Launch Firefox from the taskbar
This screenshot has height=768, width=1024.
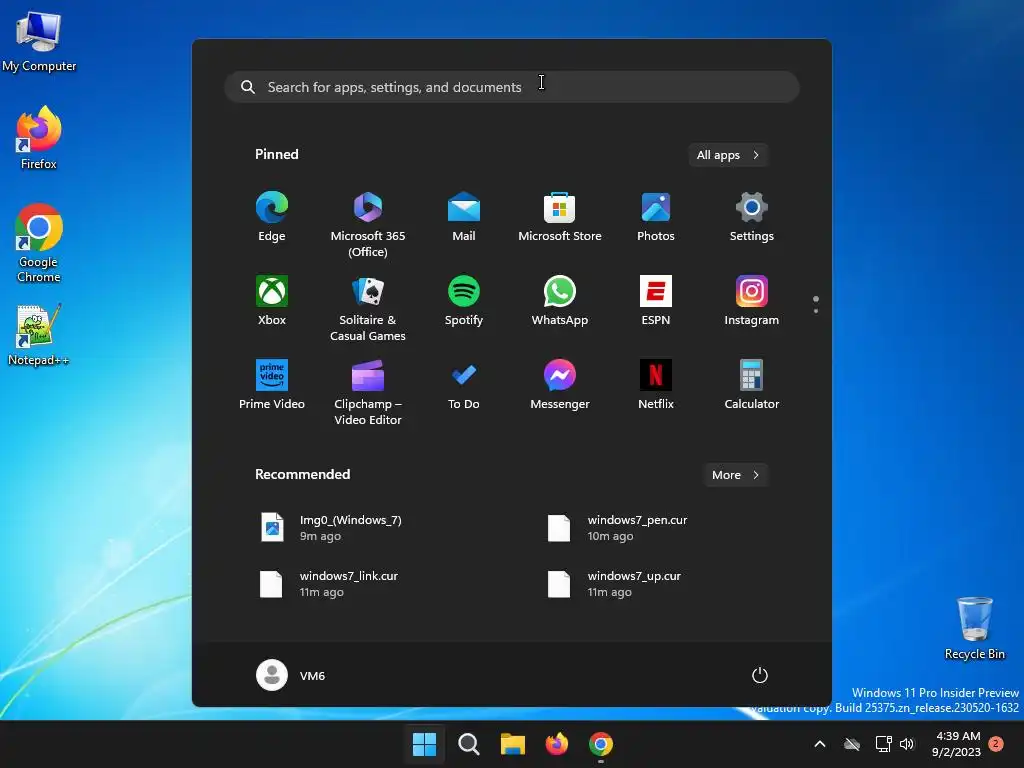557,744
